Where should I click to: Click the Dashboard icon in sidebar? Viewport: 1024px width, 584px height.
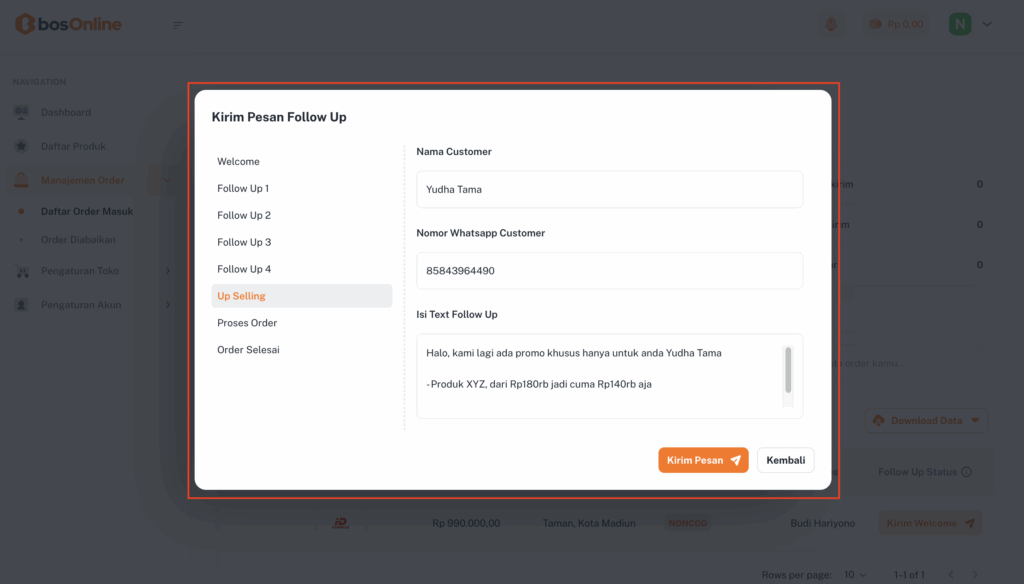click(21, 112)
